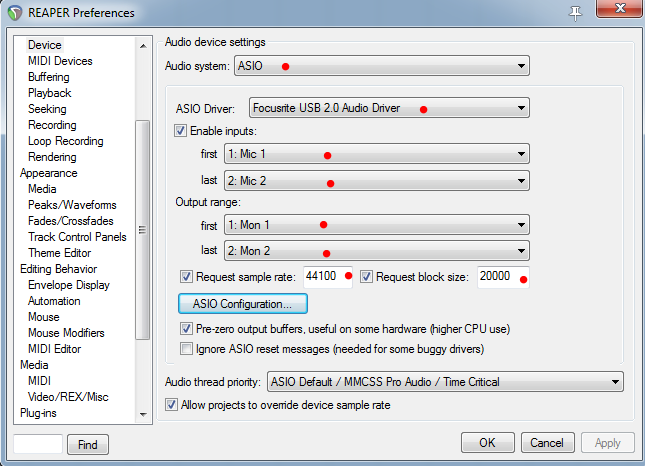Select Appearance category
This screenshot has width=645, height=466.
(49, 173)
